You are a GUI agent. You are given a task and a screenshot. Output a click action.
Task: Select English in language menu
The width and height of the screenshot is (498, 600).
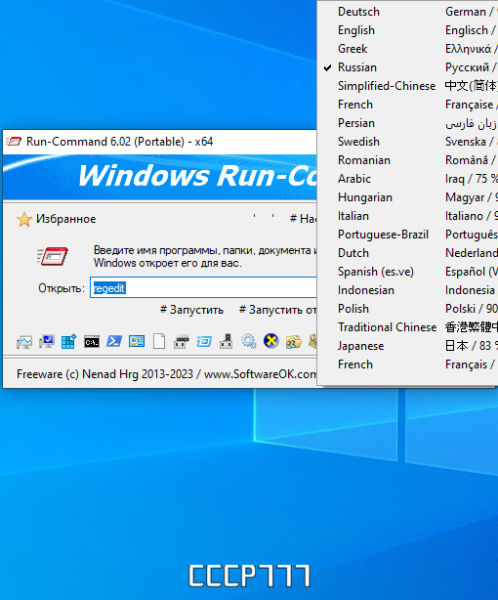[x=407, y=30]
